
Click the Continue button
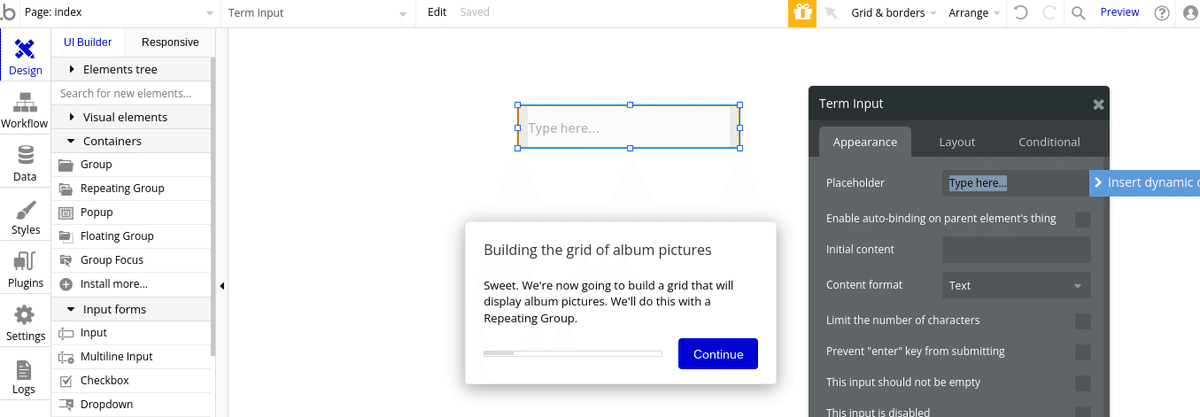click(718, 354)
